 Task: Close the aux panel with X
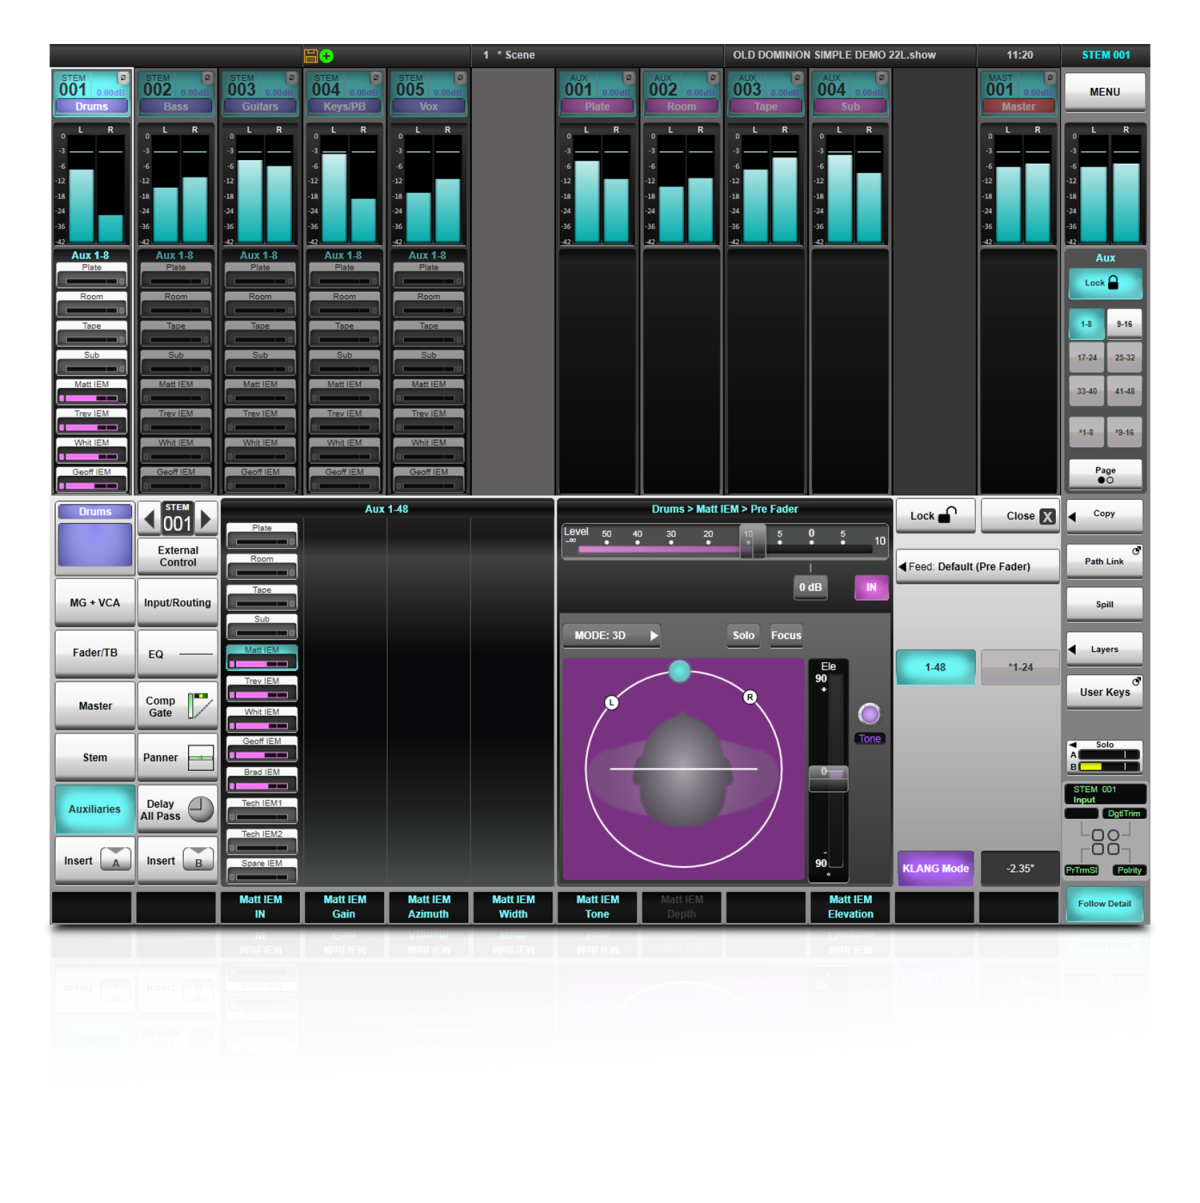pyautogui.click(x=1047, y=516)
